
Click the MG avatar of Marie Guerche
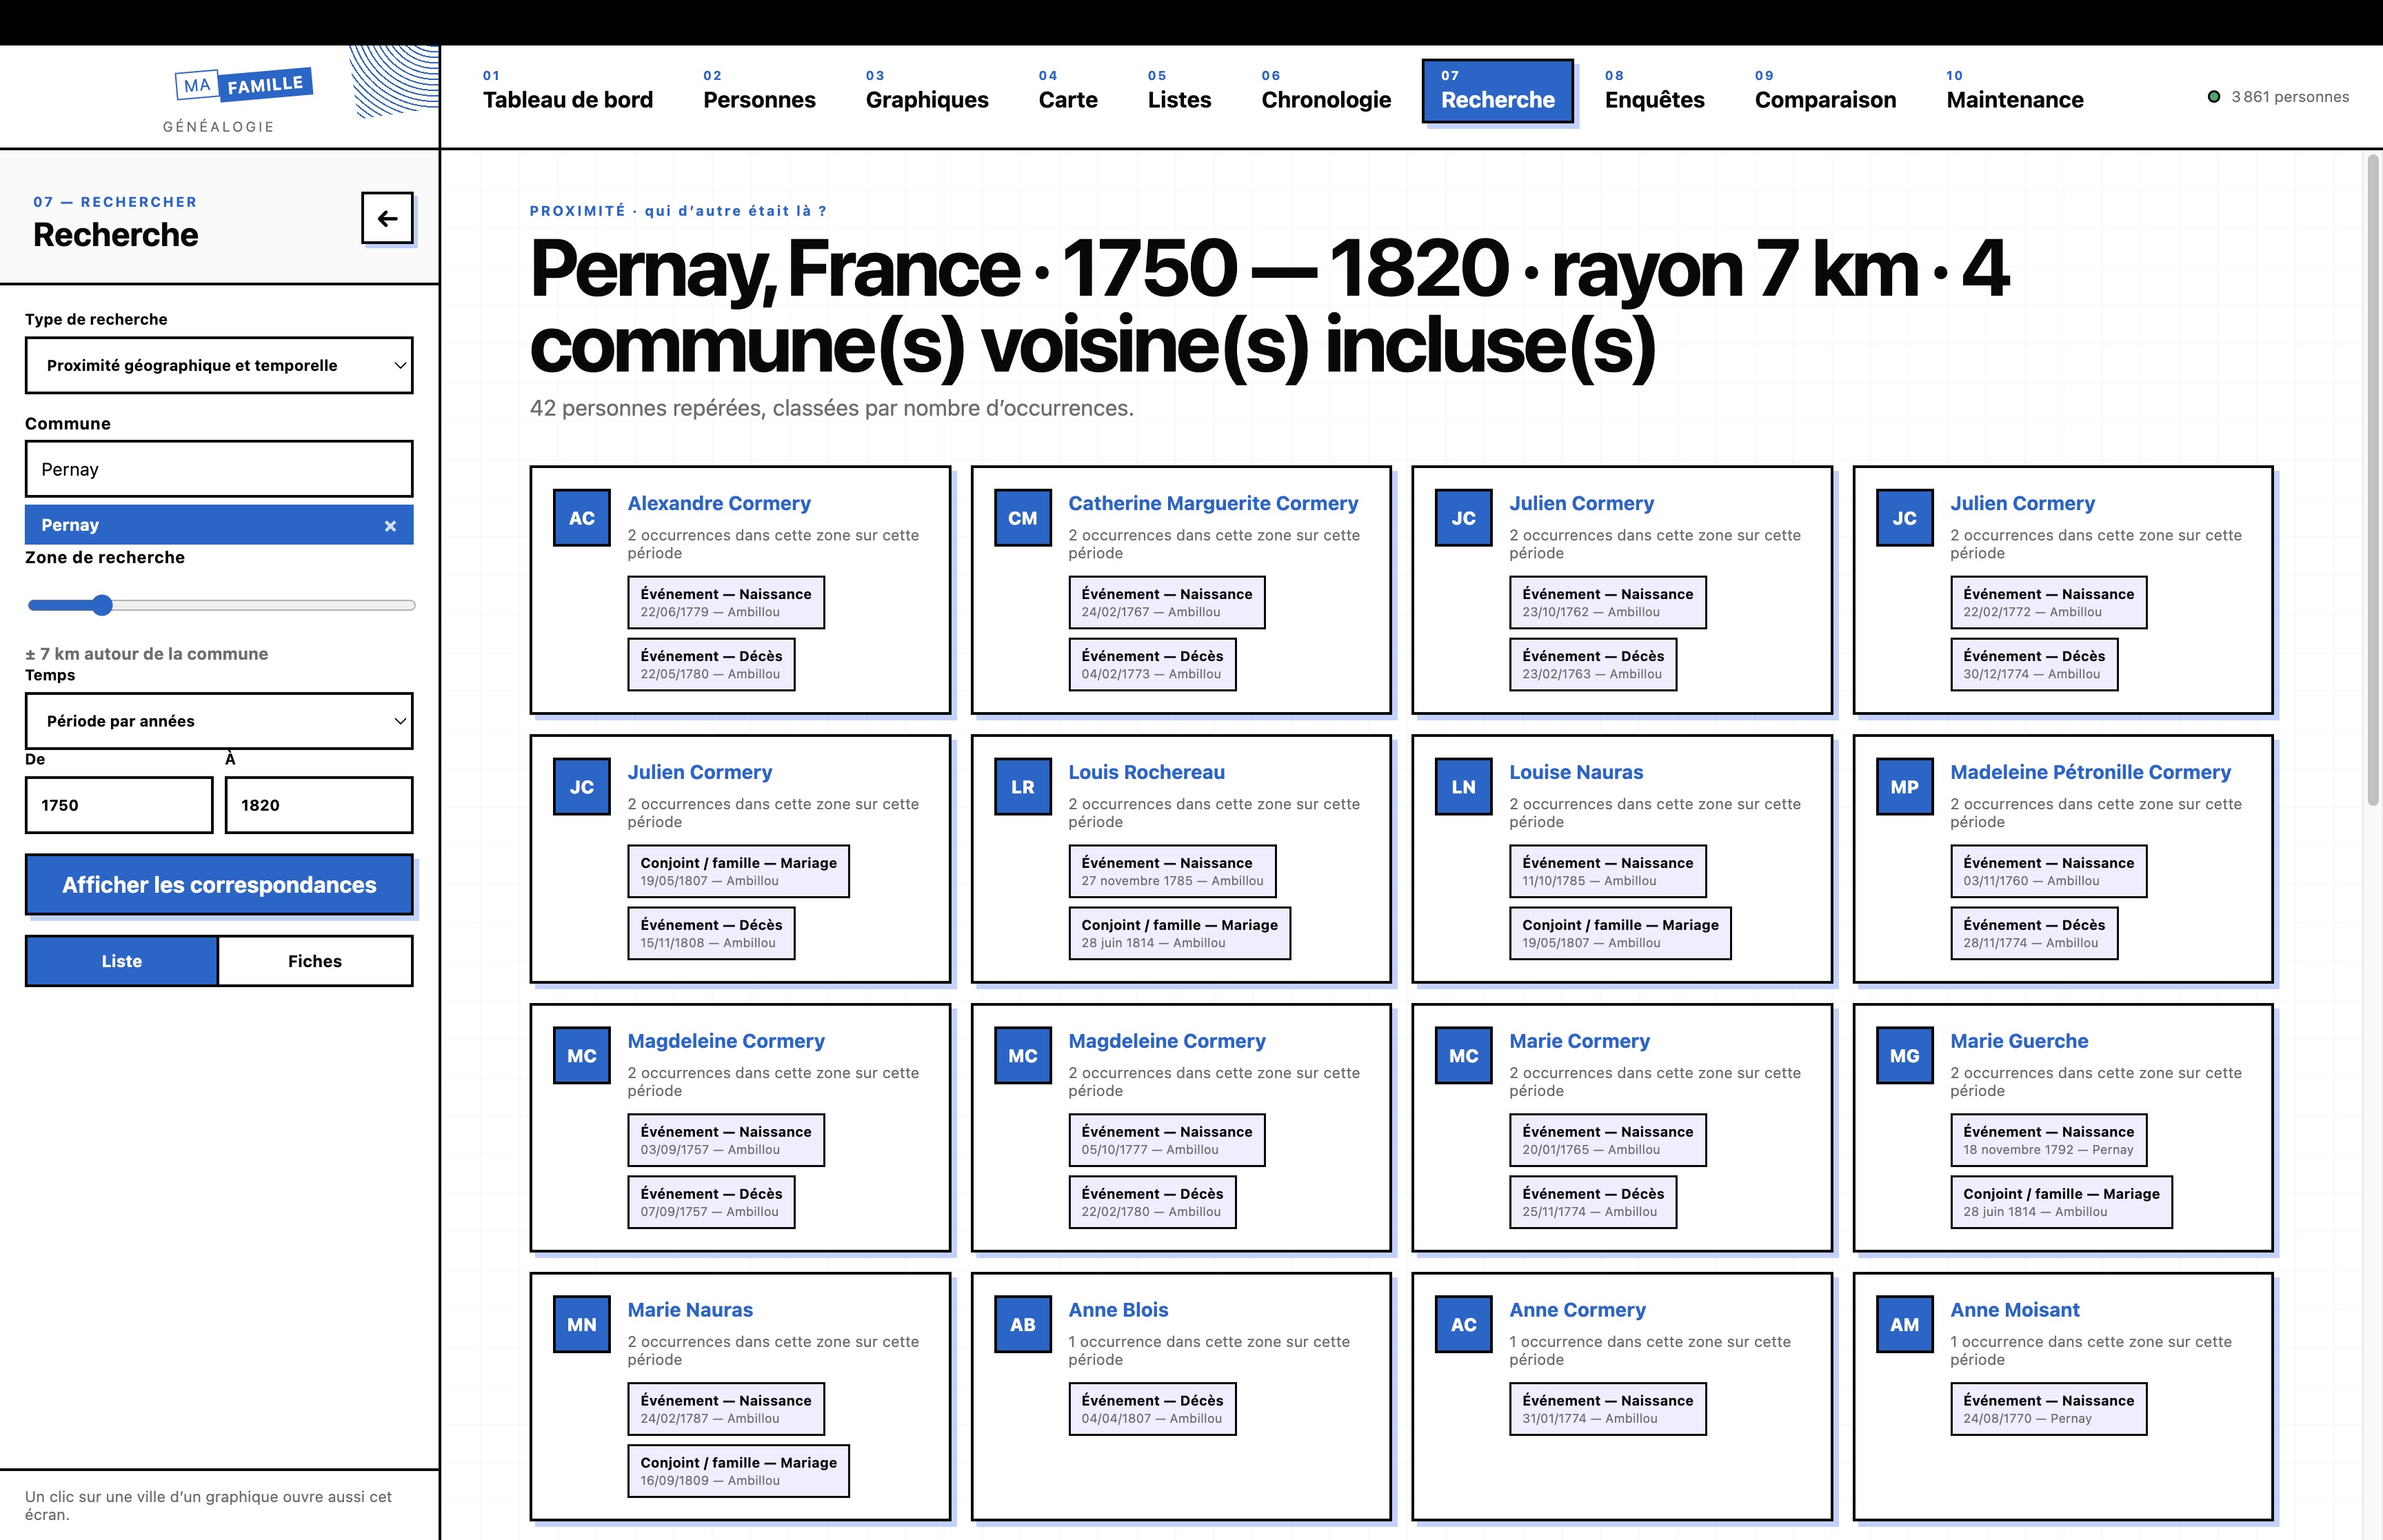(1905, 1056)
